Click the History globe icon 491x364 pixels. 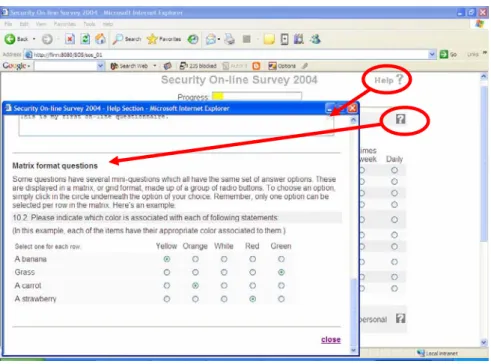[193, 39]
